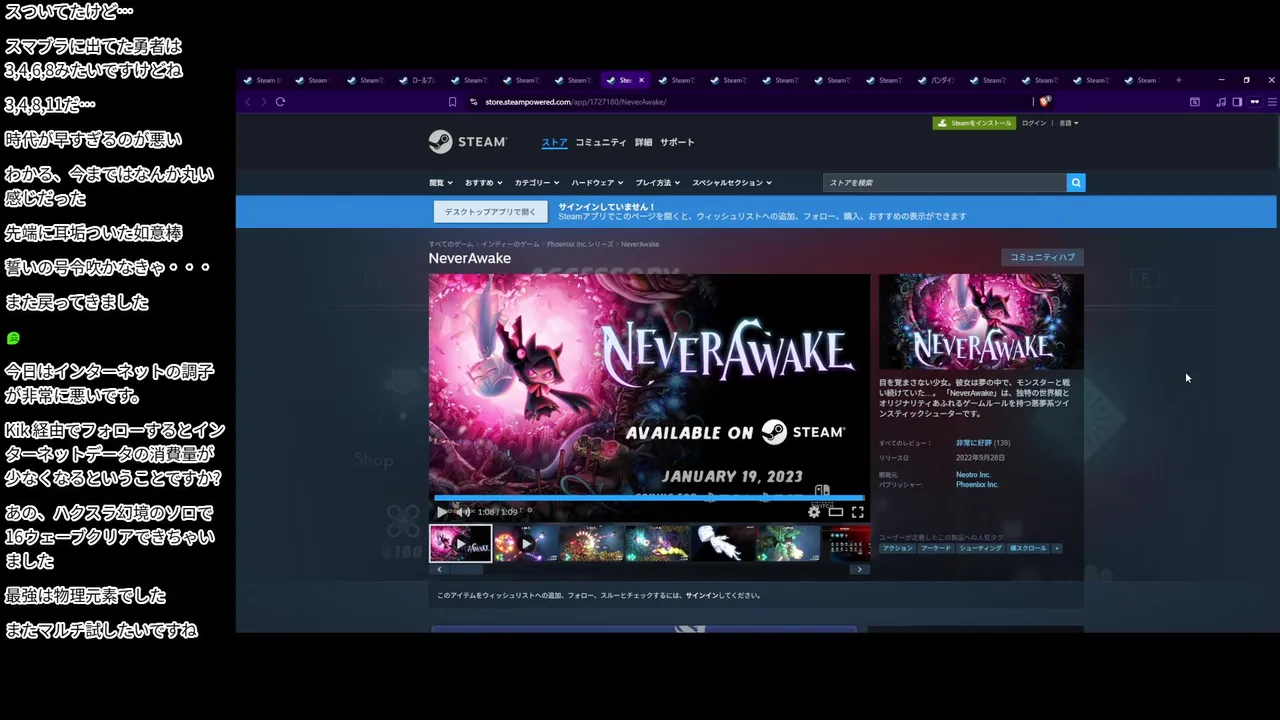This screenshot has height=720, width=1280.
Task: Open the 言語 language dropdown
Action: pyautogui.click(x=1068, y=123)
